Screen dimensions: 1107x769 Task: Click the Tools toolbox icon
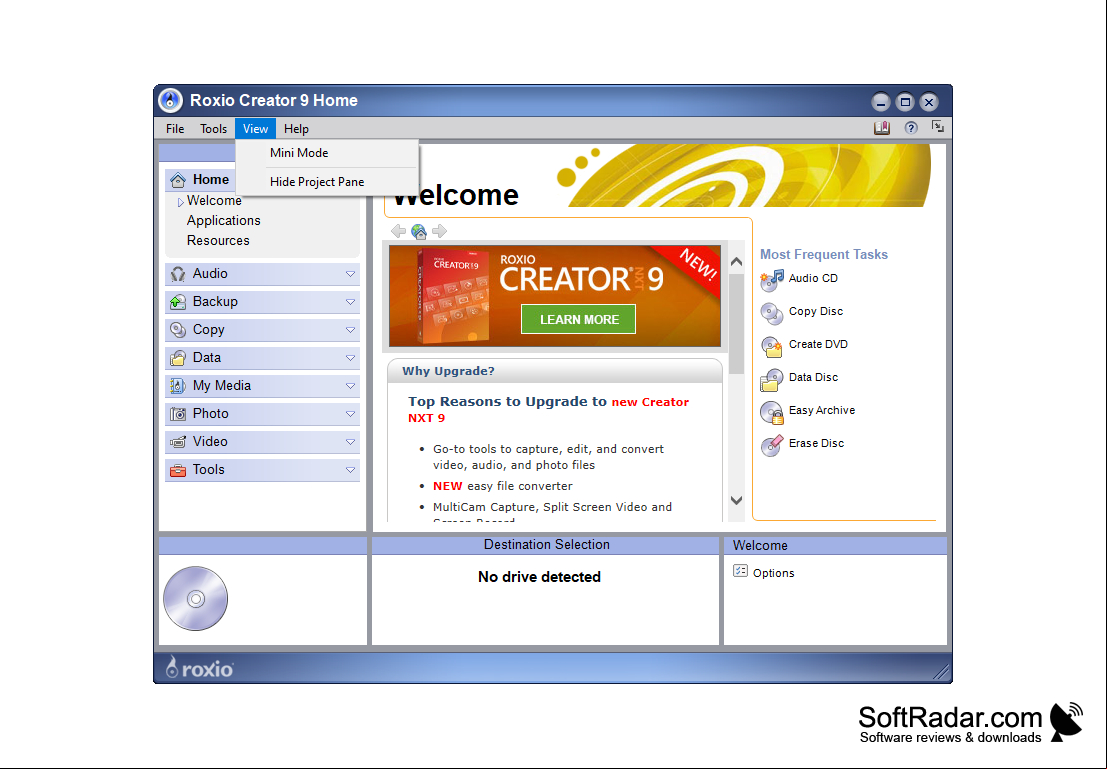pos(178,470)
